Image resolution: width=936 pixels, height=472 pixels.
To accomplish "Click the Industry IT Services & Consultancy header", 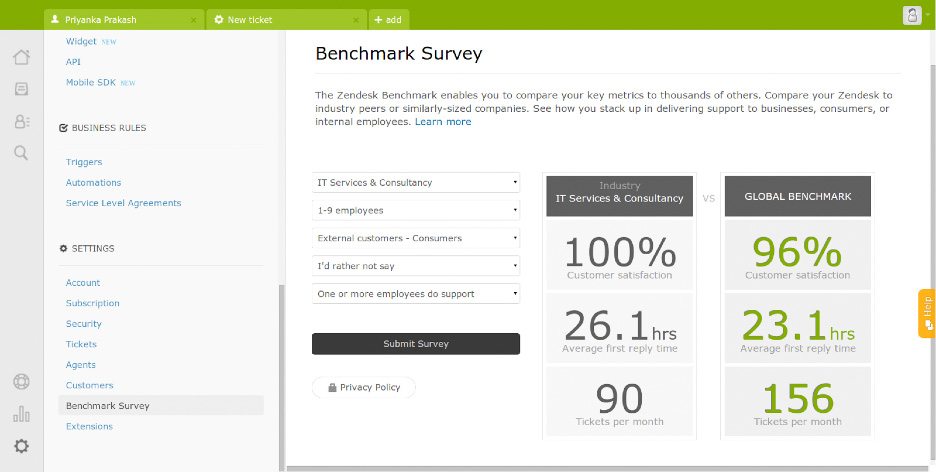I will pos(619,195).
